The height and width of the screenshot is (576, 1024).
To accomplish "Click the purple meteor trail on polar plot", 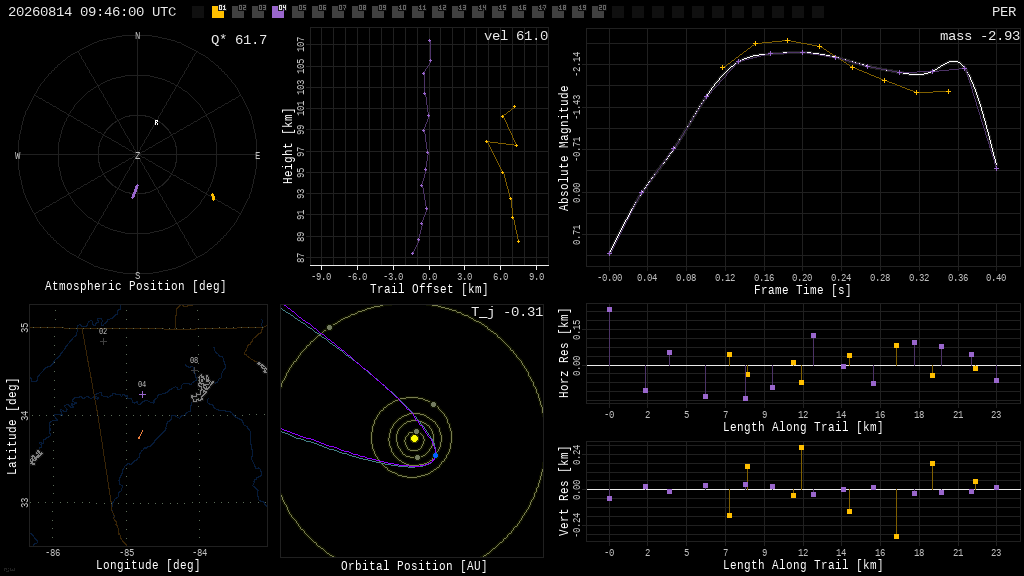I will [x=135, y=191].
